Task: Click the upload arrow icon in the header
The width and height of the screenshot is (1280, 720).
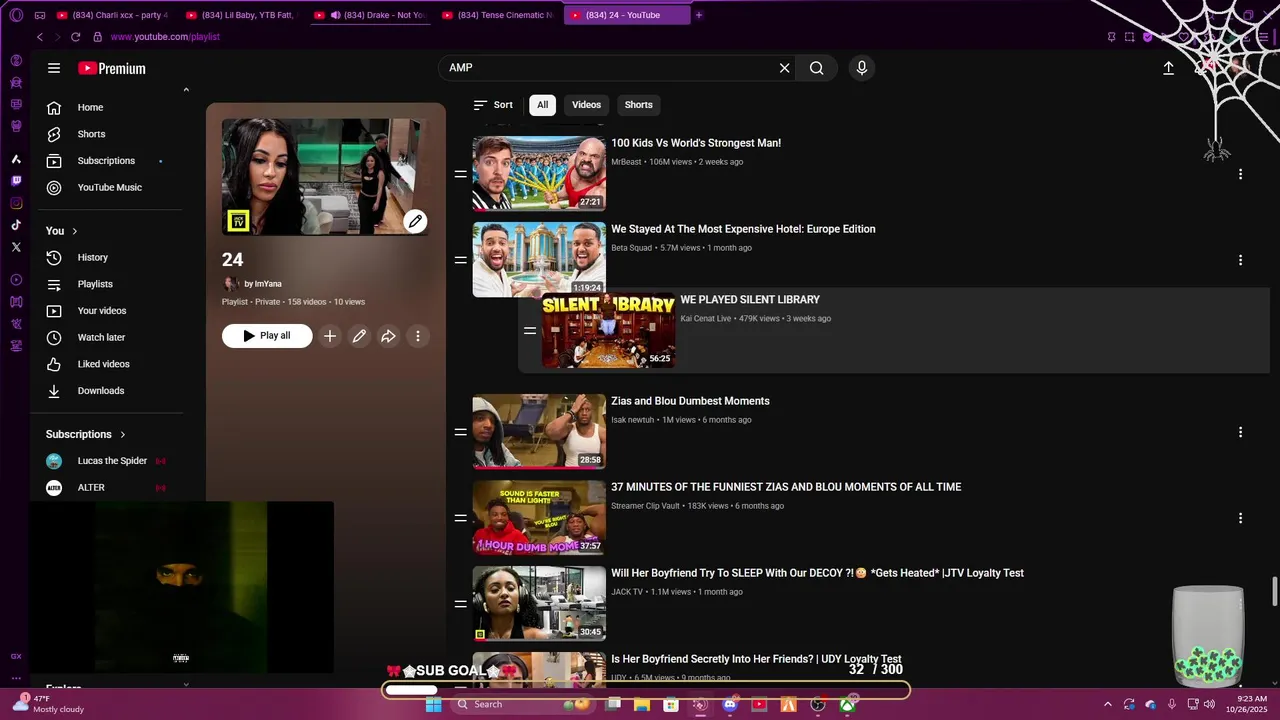Action: [1168, 68]
